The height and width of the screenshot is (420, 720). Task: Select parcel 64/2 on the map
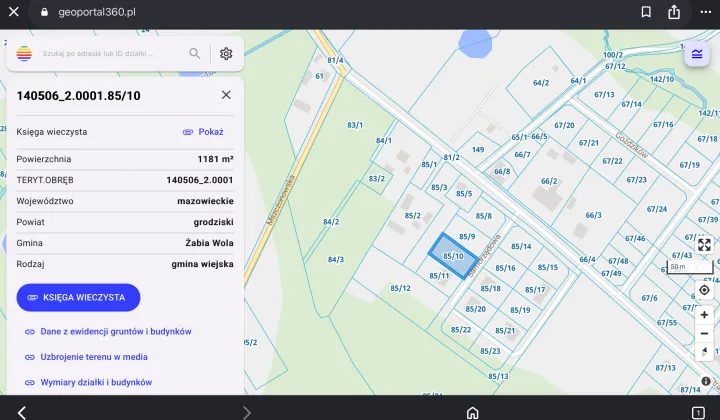[541, 83]
